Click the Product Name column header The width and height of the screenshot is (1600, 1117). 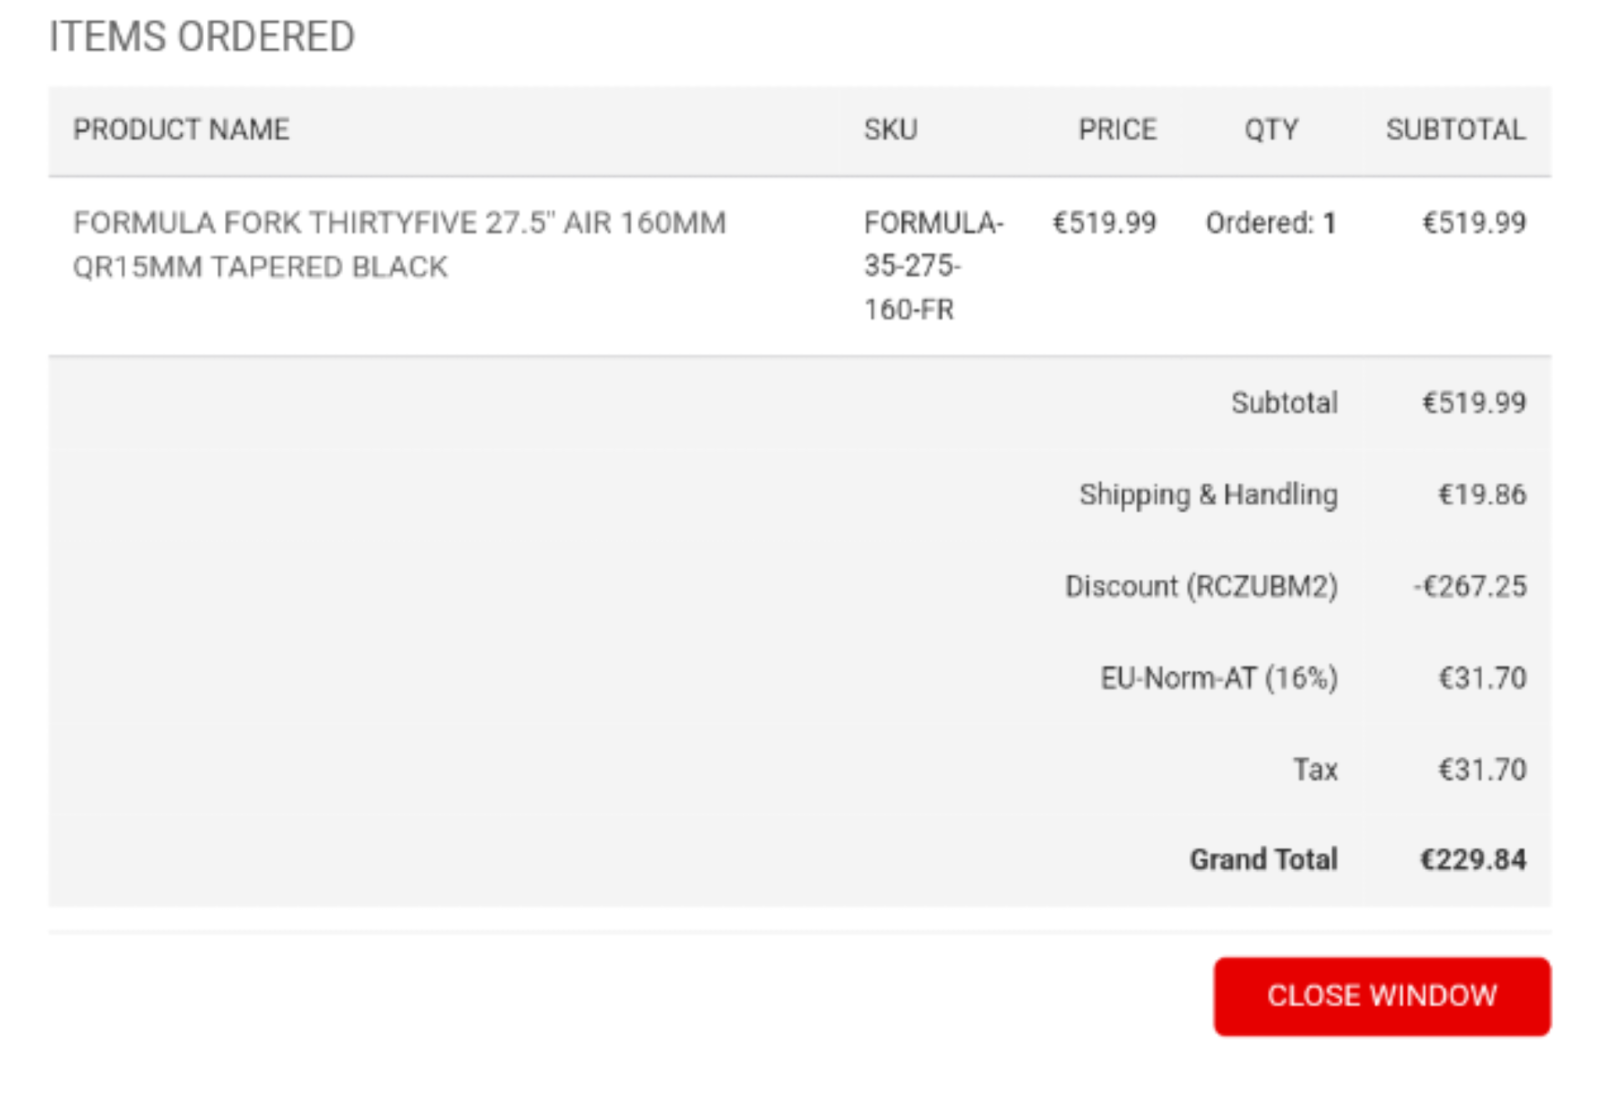pos(181,130)
